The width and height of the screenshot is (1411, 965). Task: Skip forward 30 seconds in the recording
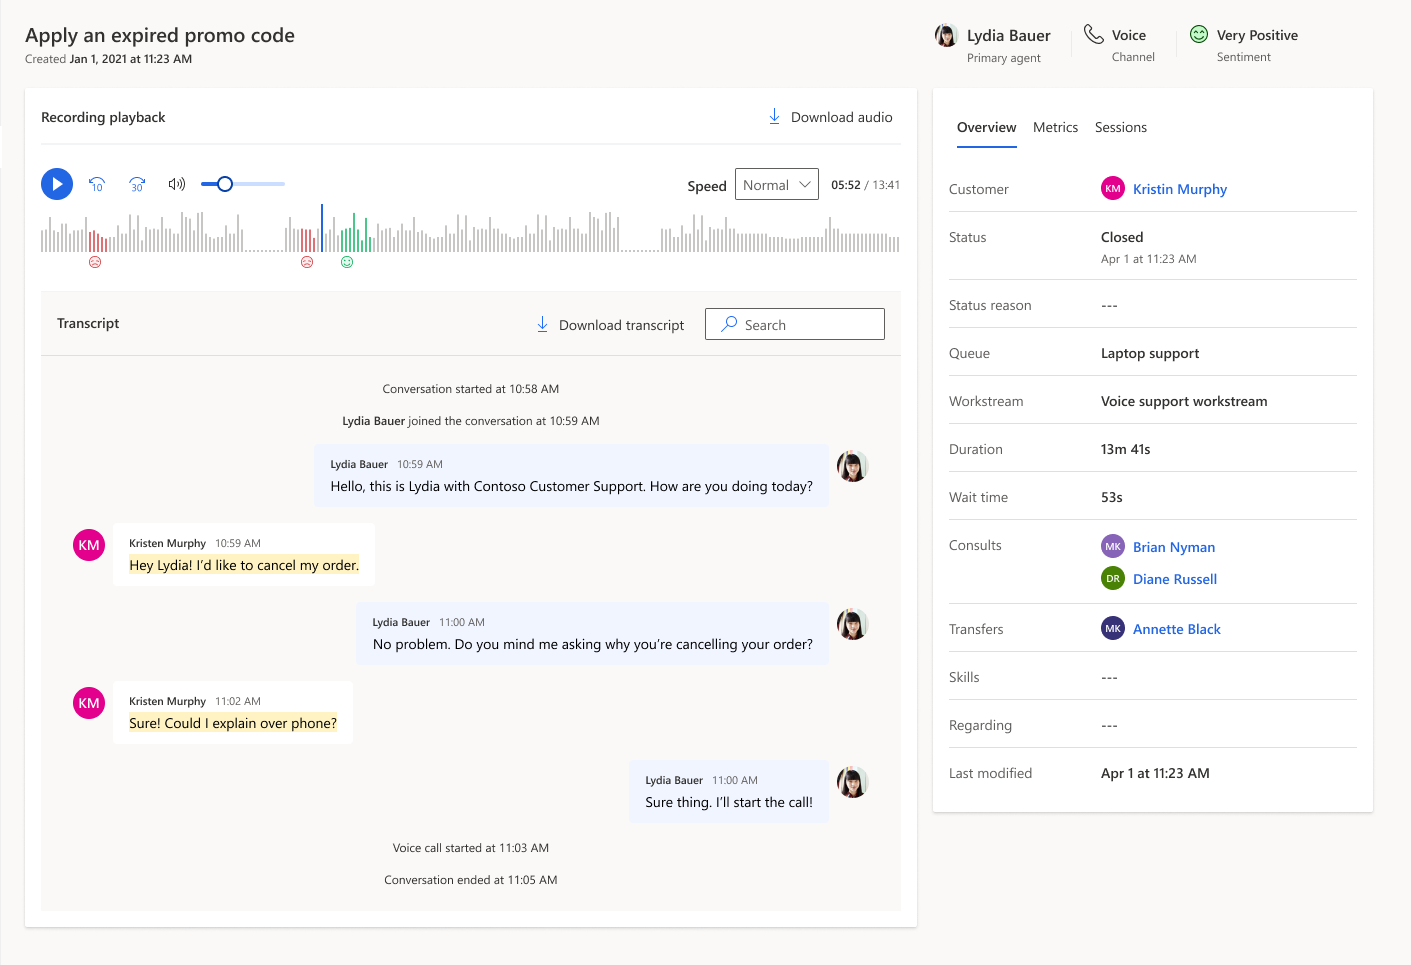[137, 184]
